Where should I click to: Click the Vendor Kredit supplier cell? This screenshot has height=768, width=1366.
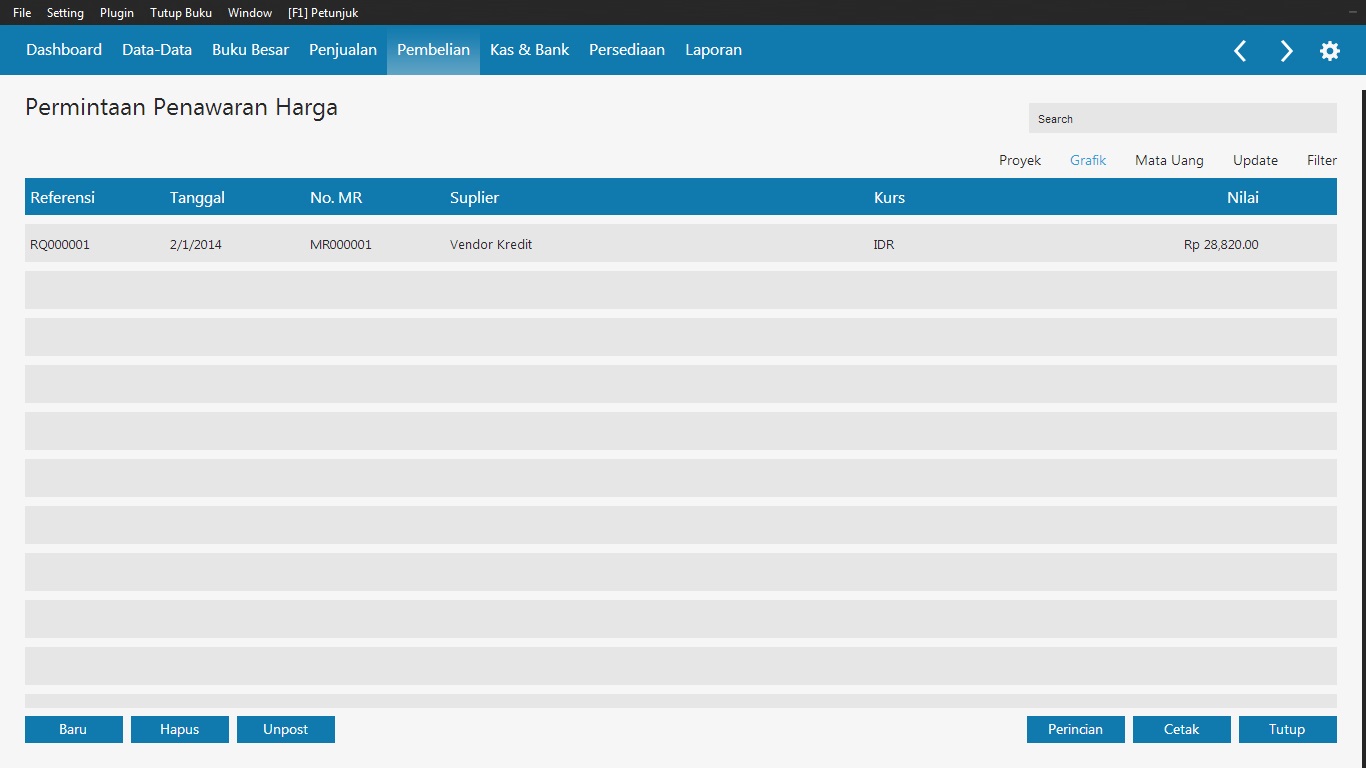coord(491,244)
